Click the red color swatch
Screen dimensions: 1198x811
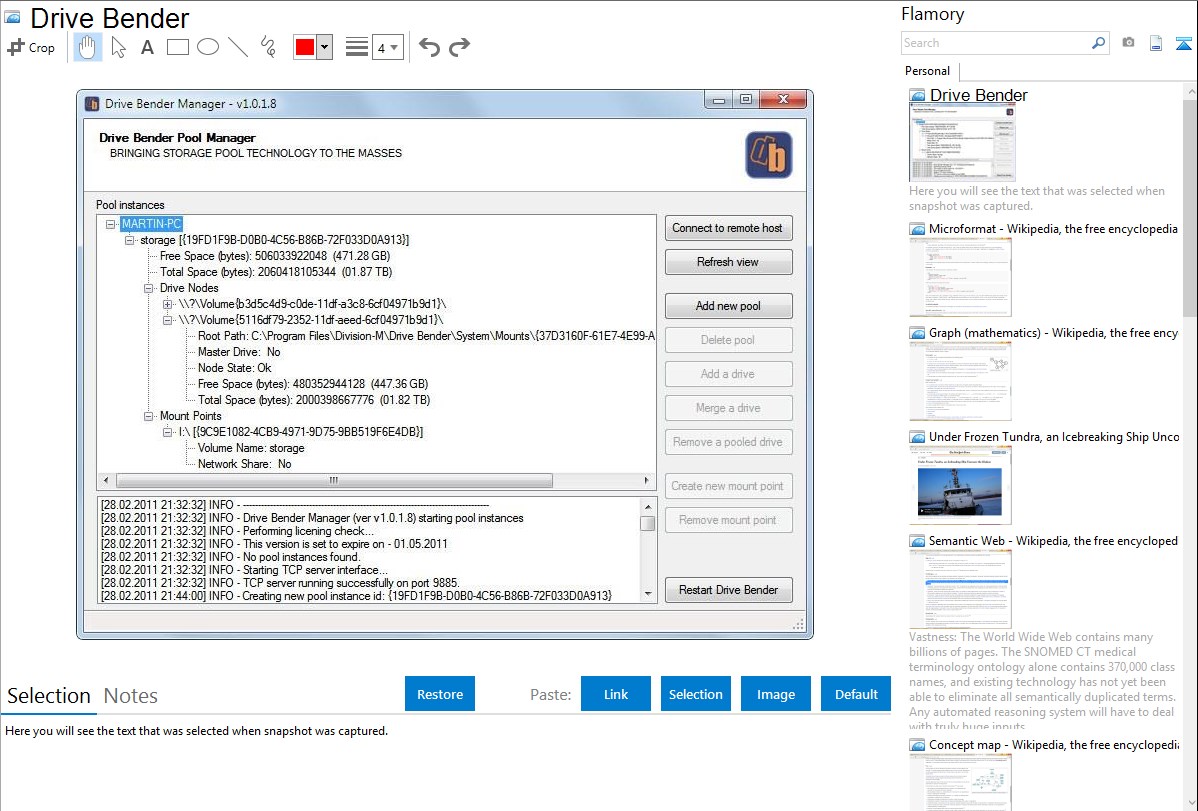point(305,47)
